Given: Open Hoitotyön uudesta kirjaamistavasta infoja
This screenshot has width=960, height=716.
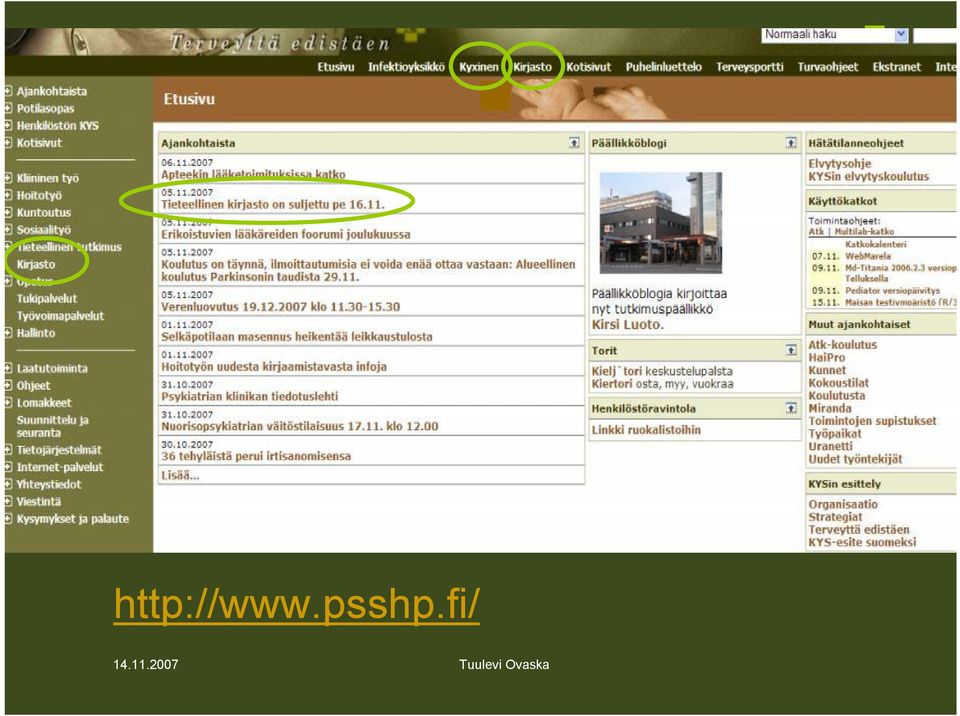Looking at the screenshot, I should [x=274, y=366].
